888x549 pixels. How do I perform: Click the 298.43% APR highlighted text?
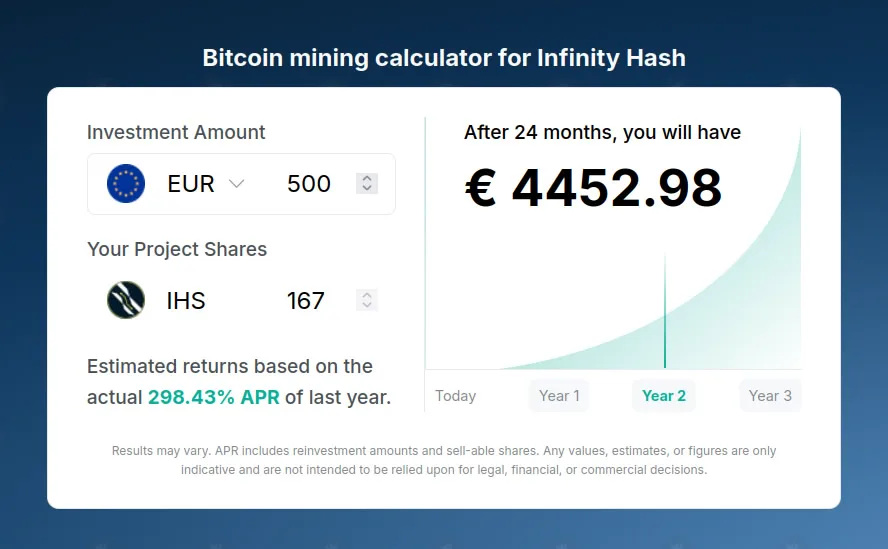(x=214, y=397)
